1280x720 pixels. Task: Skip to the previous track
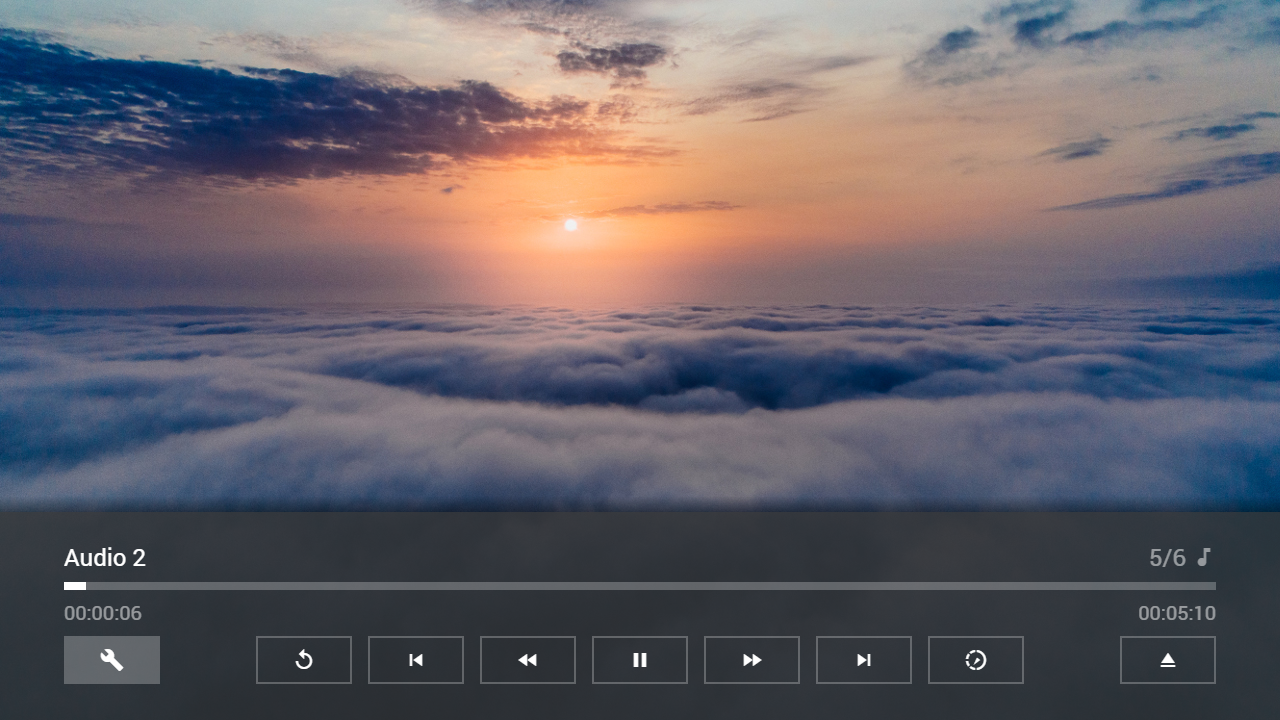[x=416, y=660]
